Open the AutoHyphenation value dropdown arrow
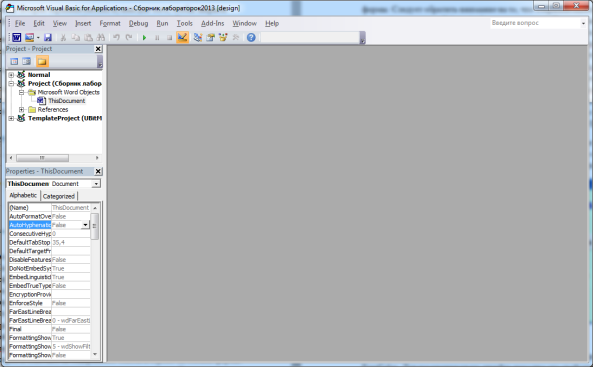This screenshot has width=593, height=367. pos(85,225)
